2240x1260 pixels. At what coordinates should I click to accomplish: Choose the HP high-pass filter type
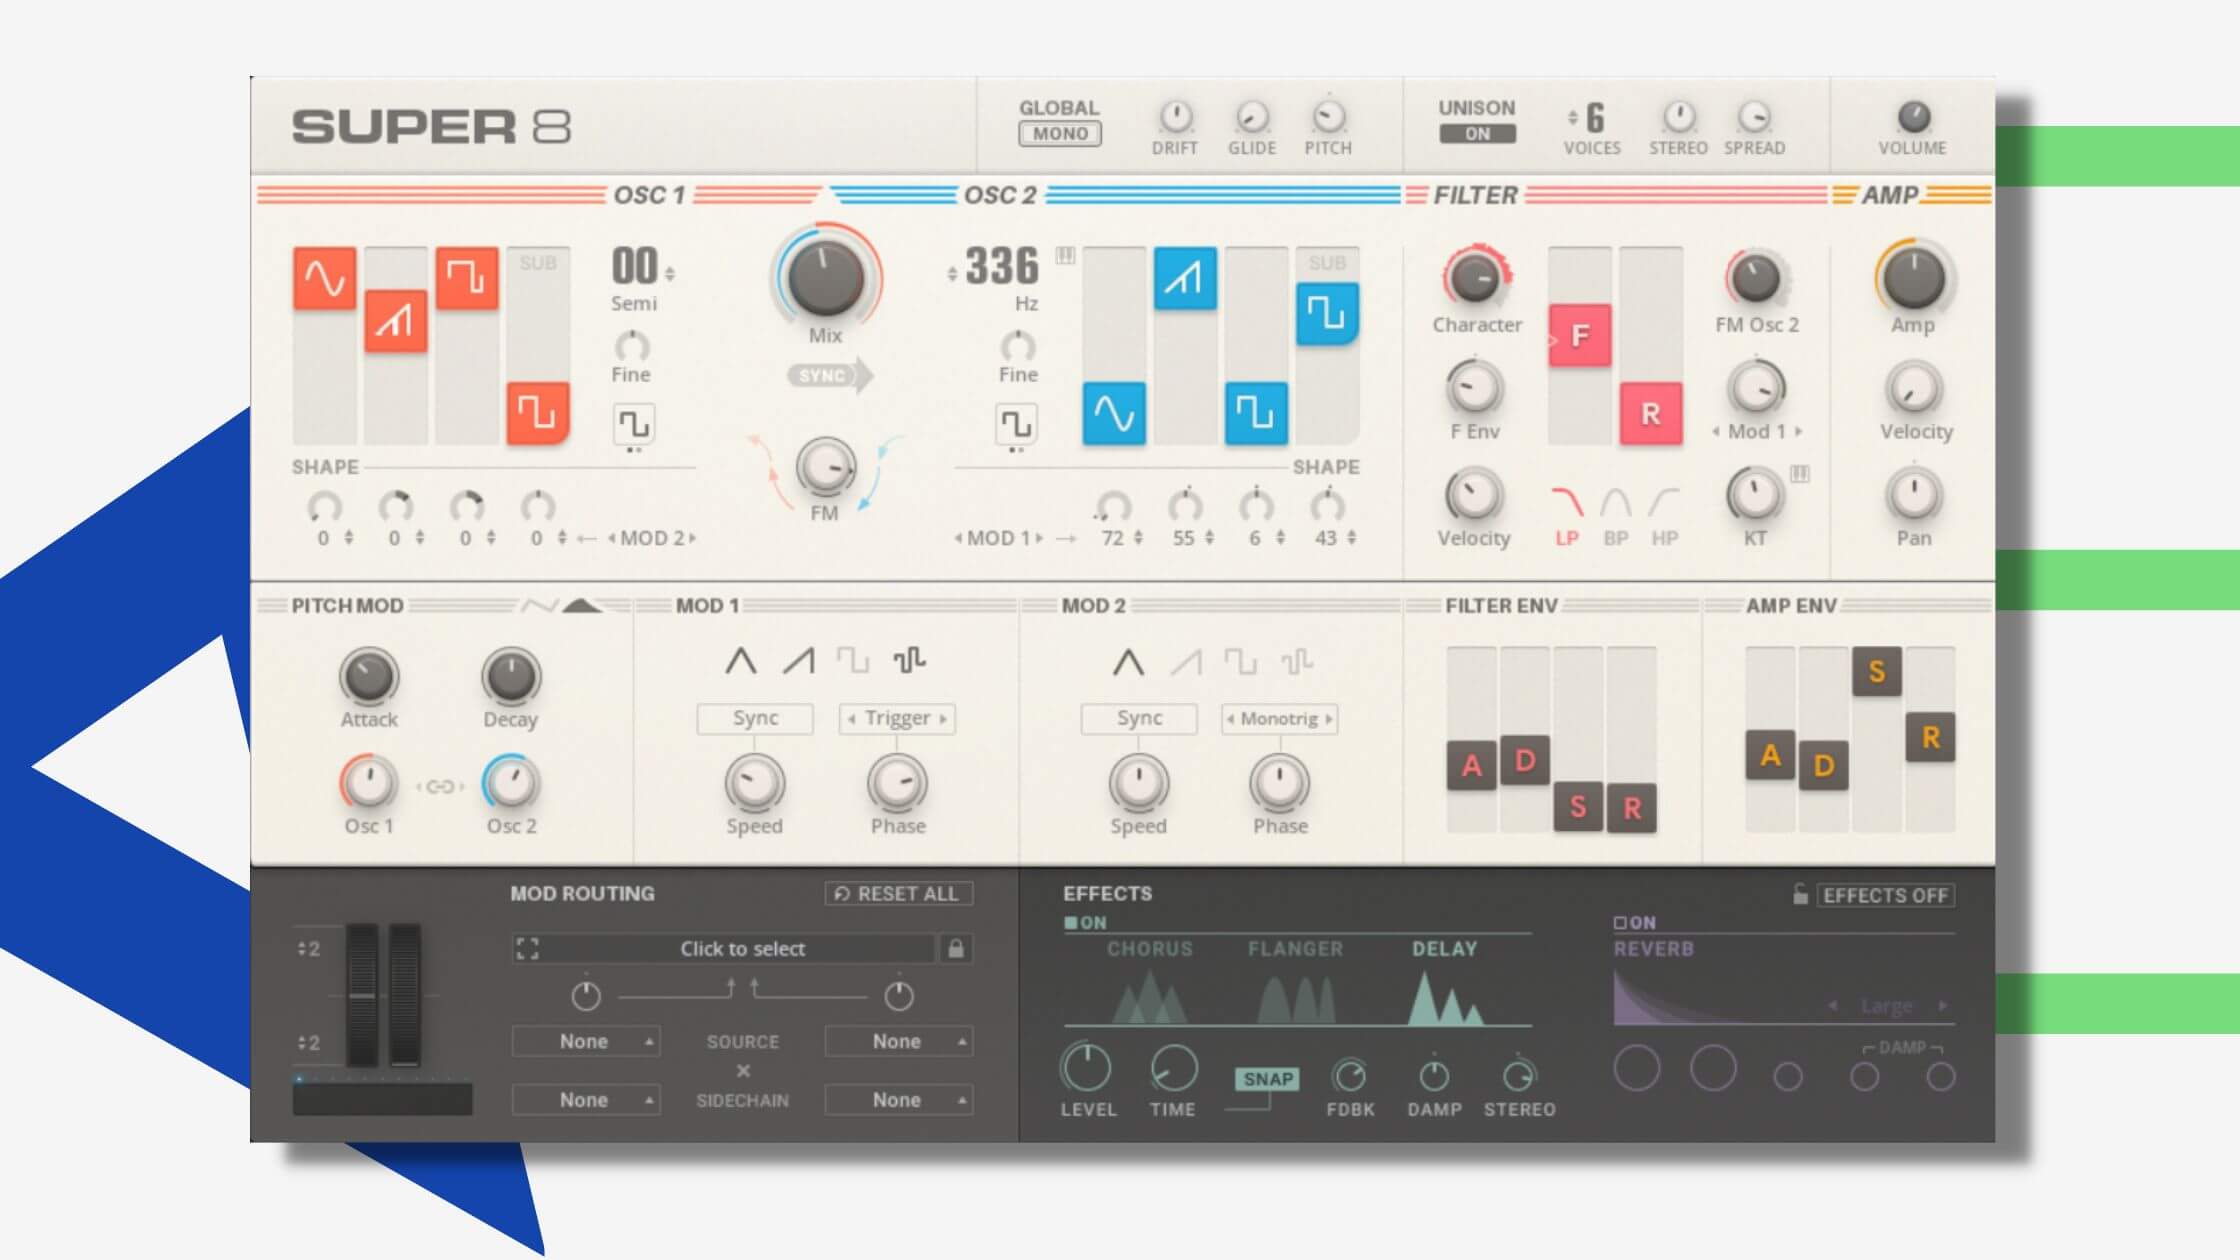tap(1664, 515)
